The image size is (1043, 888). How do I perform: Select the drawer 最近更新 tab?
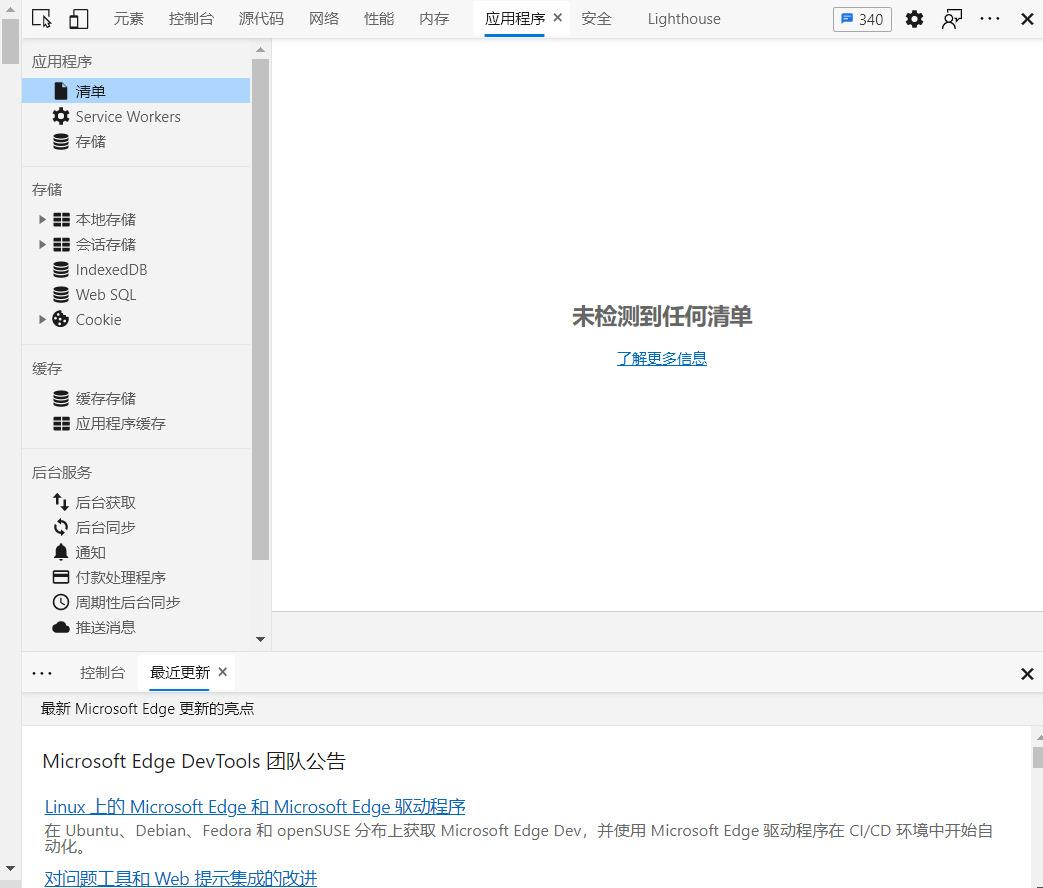(180, 672)
